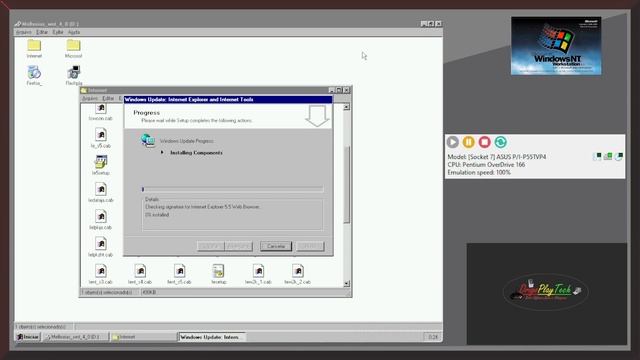Click the selected-objects status bar in Internet window

point(109,292)
